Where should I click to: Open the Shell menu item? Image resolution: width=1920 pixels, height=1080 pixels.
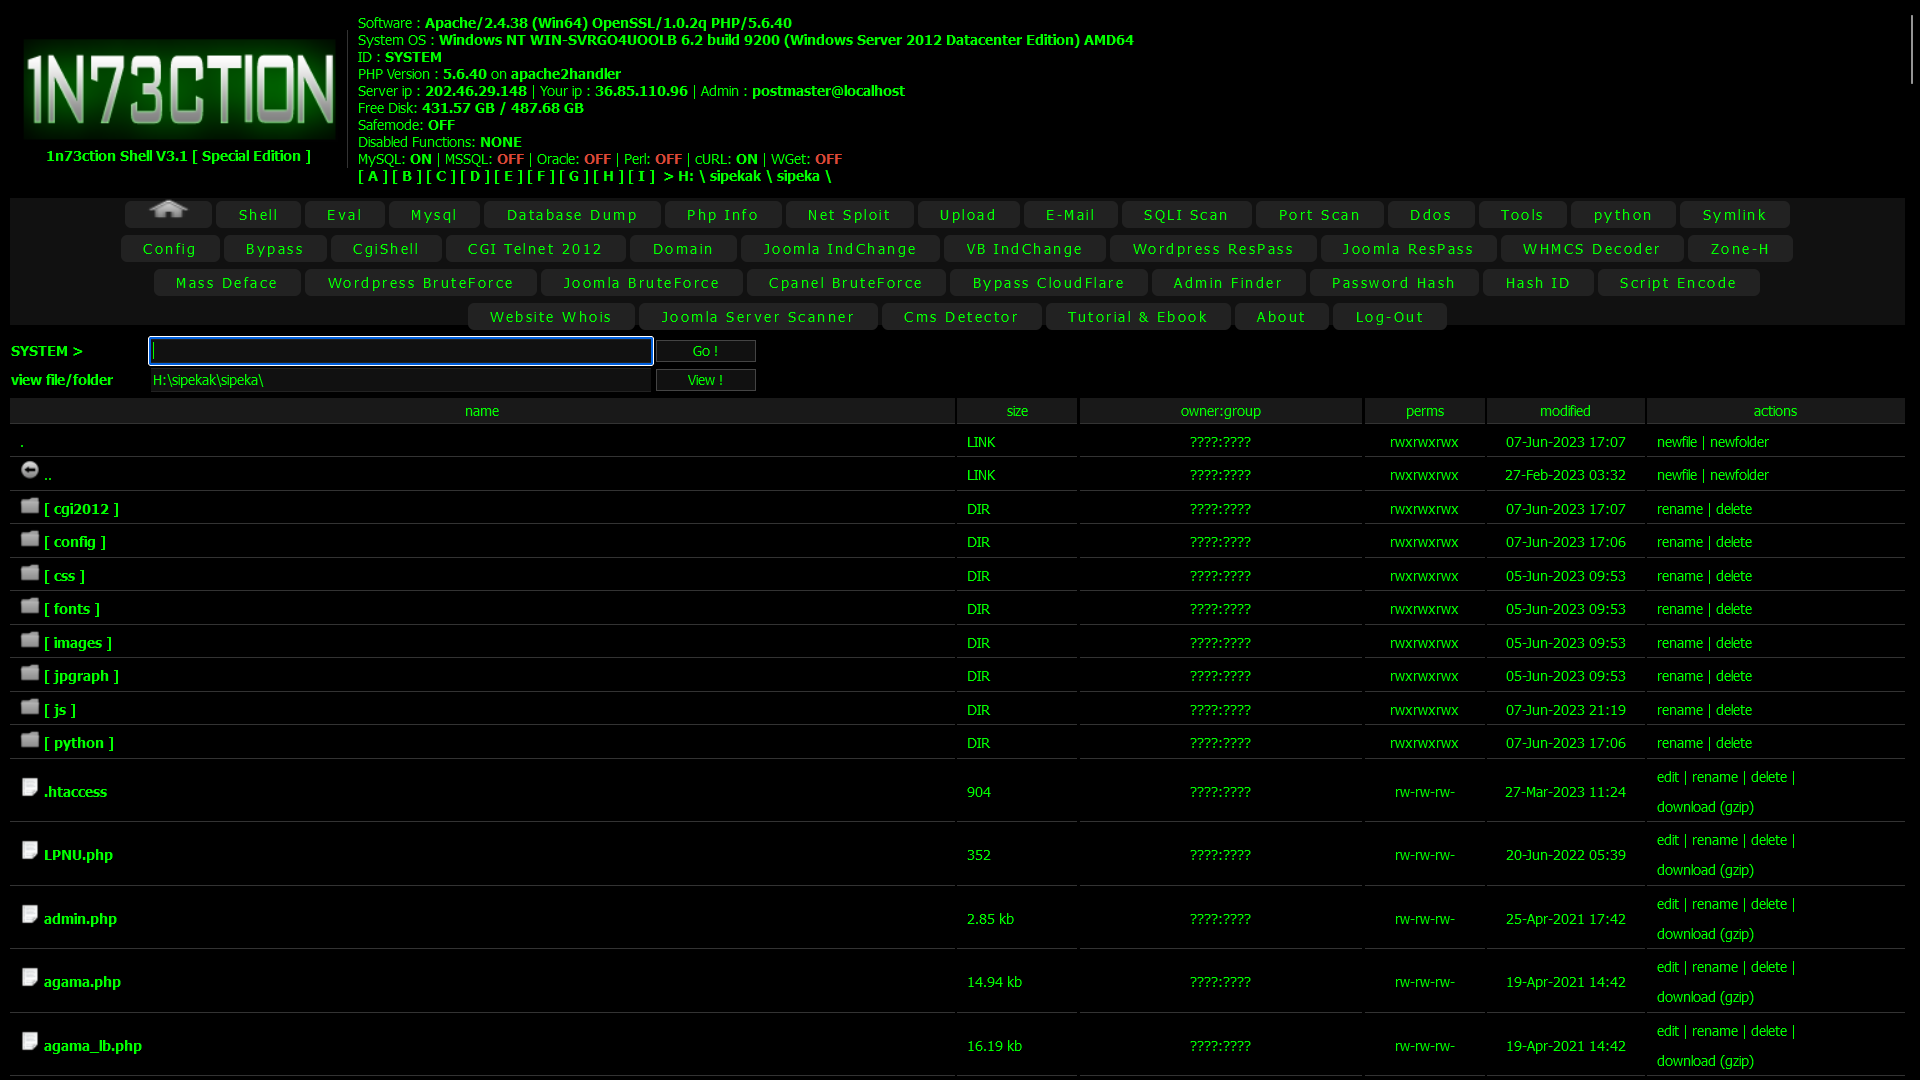[x=258, y=215]
